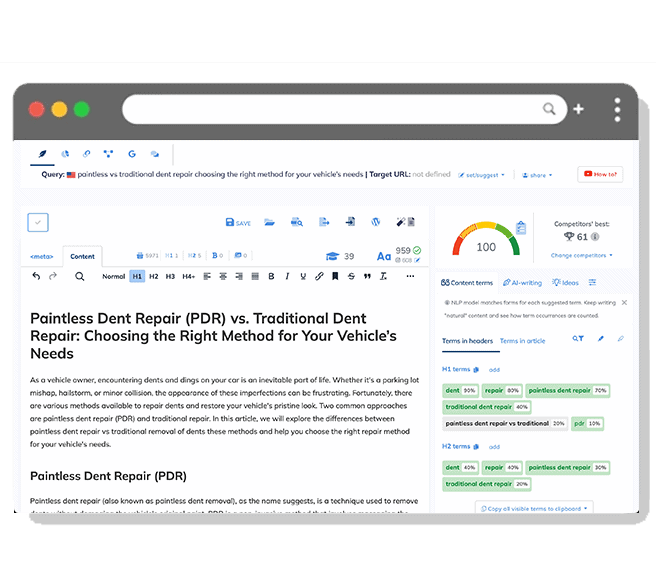Image resolution: width=656 pixels, height=587 pixels.
Task: Open the chat bubbles tab
Action: pyautogui.click(x=154, y=154)
